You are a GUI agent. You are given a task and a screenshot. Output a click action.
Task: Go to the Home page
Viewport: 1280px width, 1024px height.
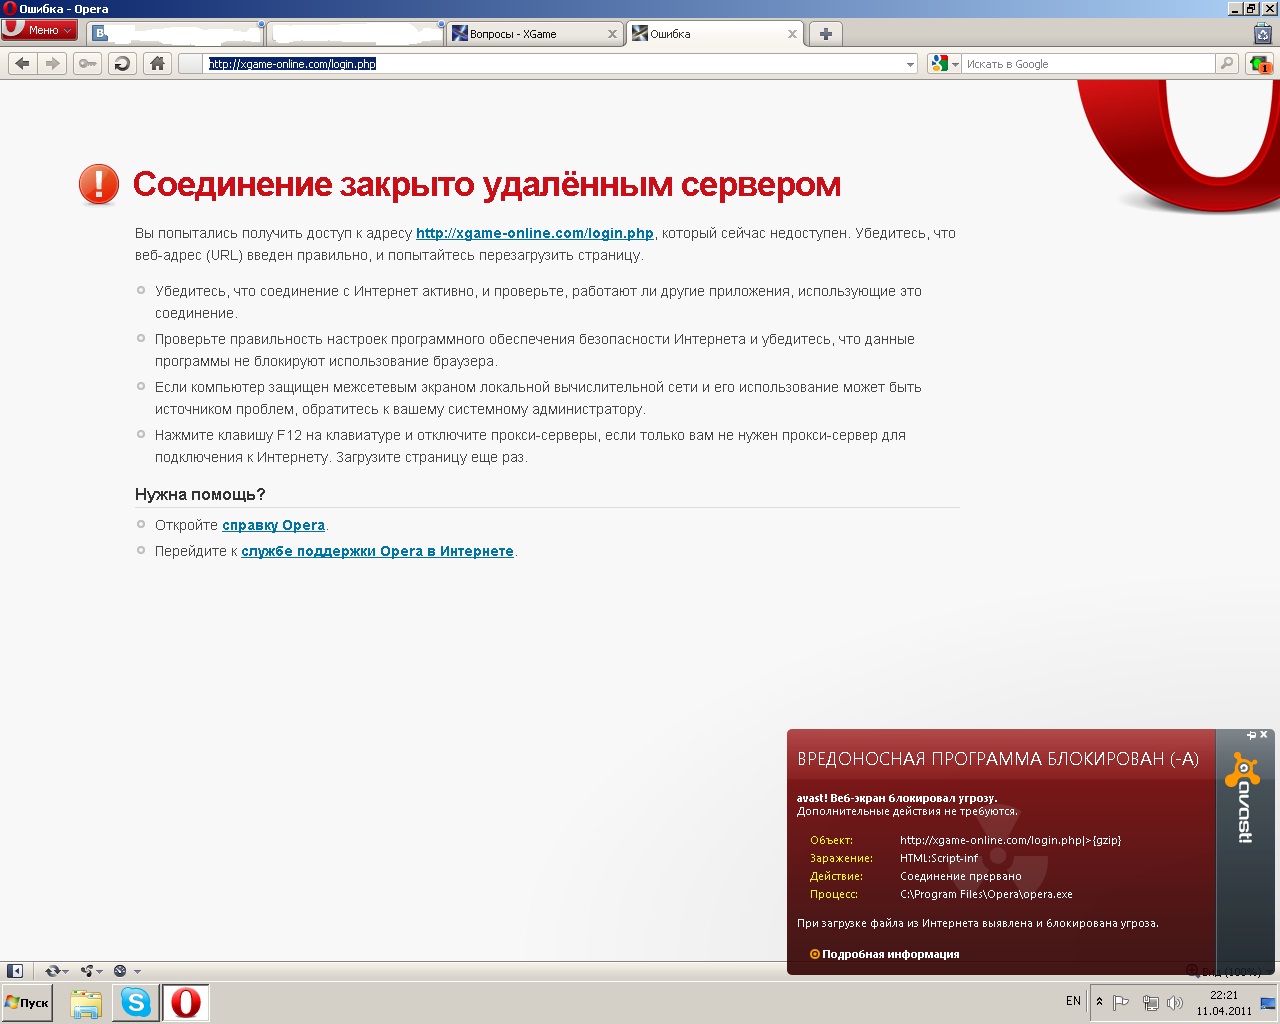point(157,64)
